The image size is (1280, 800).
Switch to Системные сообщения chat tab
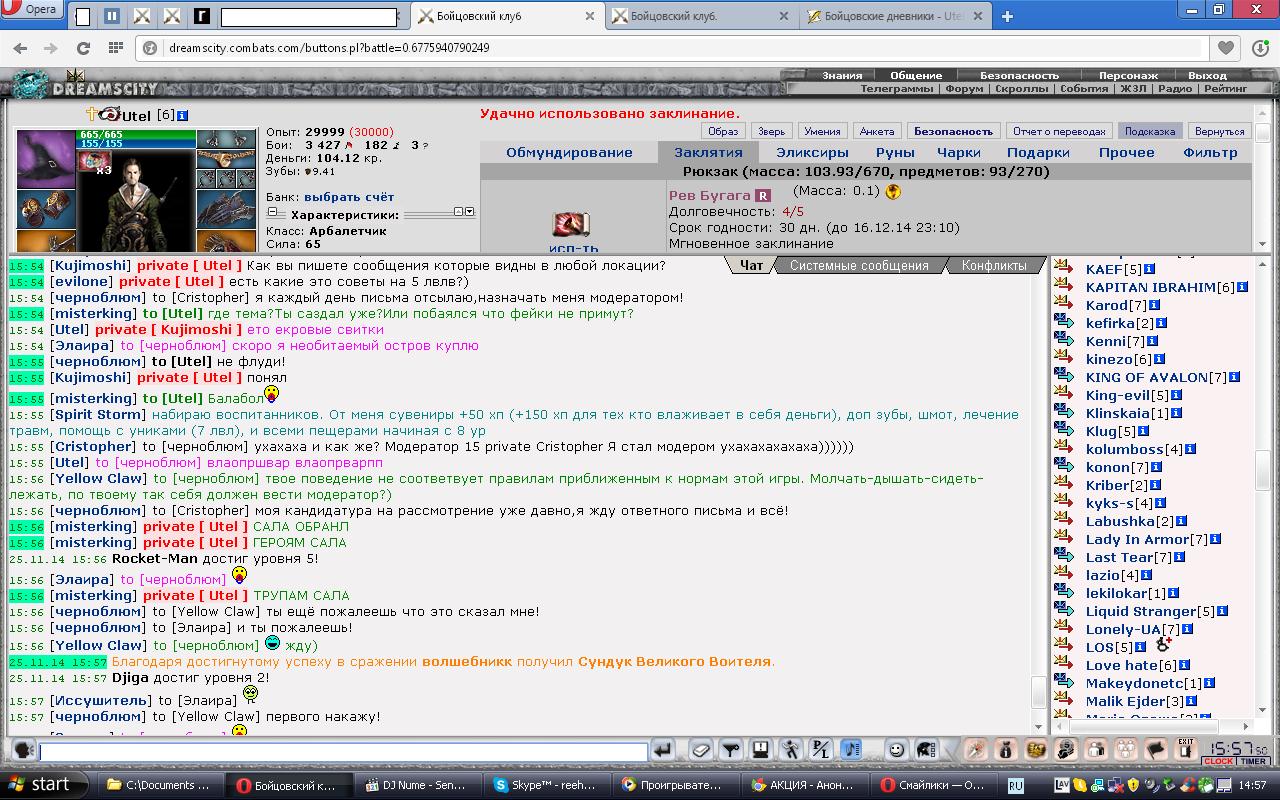[859, 265]
